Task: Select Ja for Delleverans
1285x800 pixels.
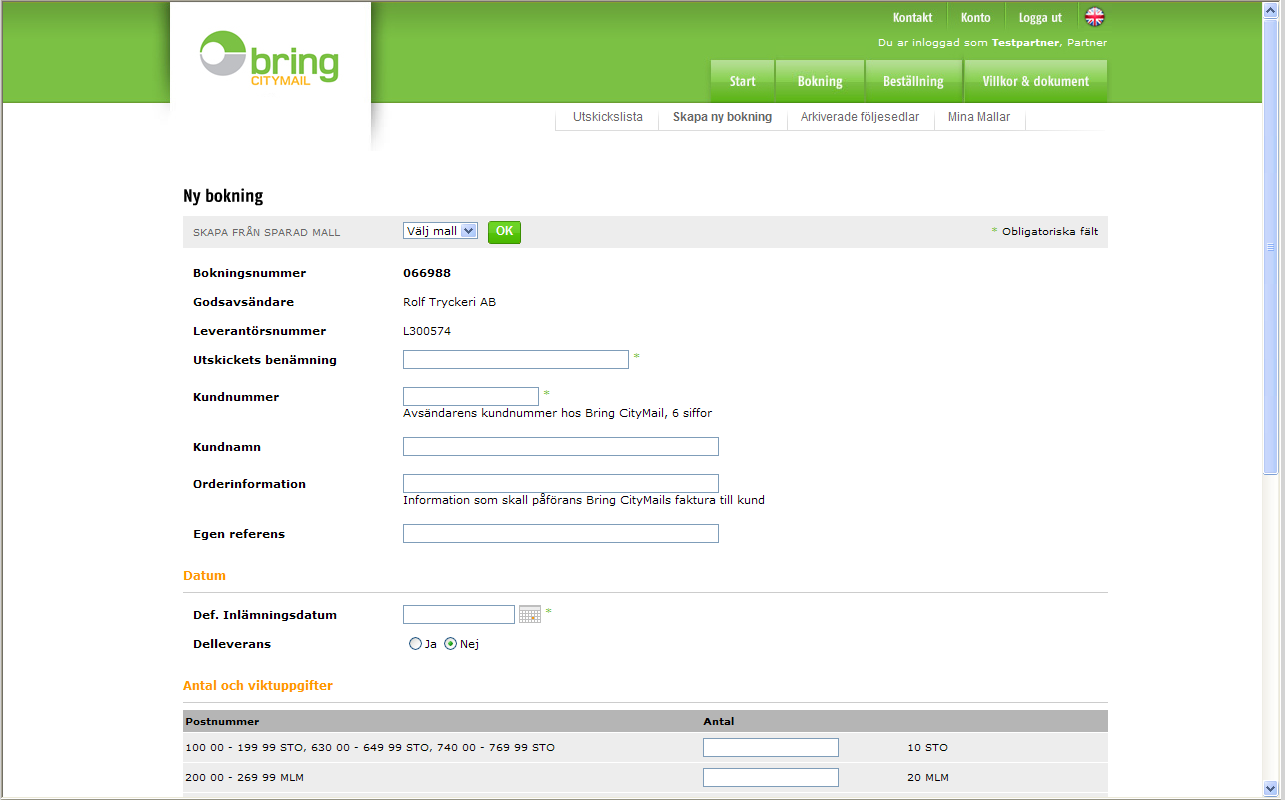Action: coord(415,644)
